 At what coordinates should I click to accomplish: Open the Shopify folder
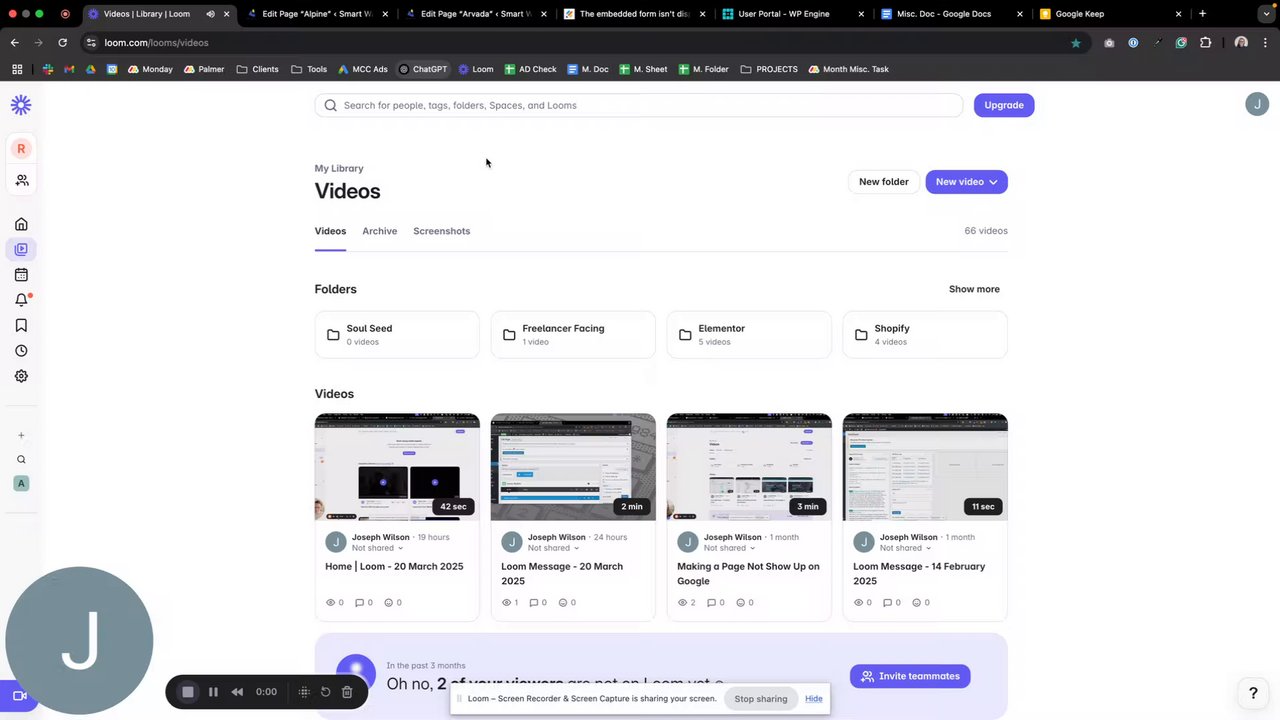tap(925, 335)
